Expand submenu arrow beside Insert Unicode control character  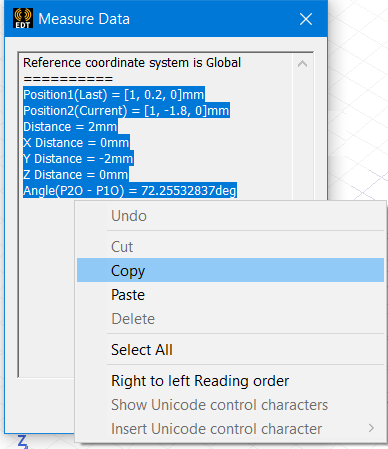[x=371, y=428]
